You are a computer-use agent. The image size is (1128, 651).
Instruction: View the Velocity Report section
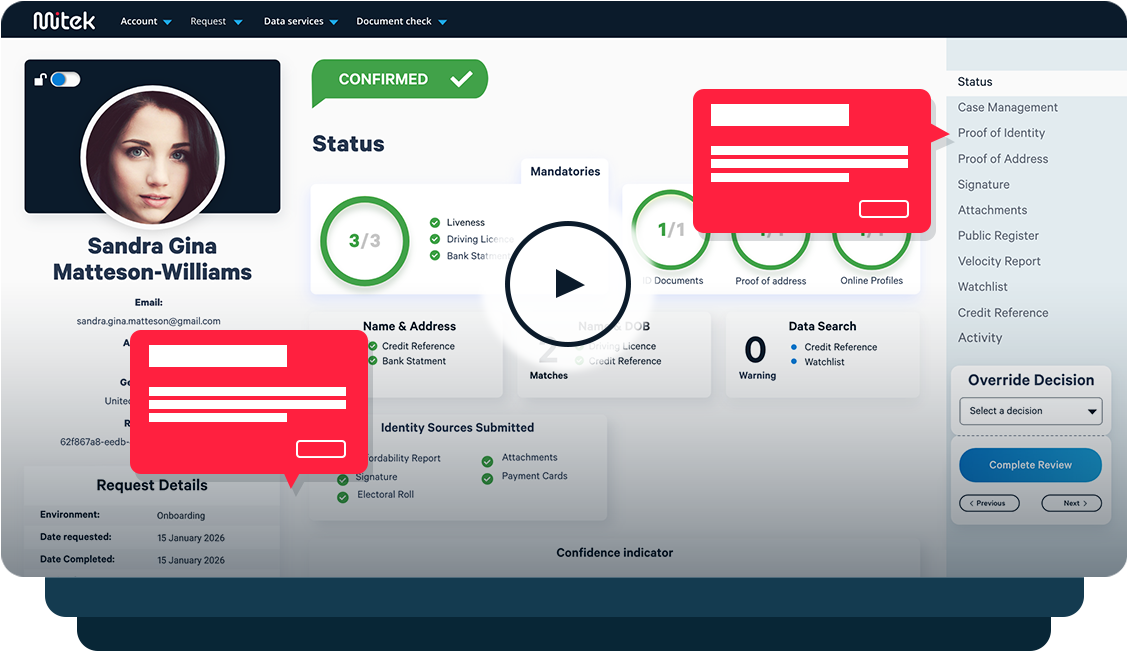click(x=999, y=261)
